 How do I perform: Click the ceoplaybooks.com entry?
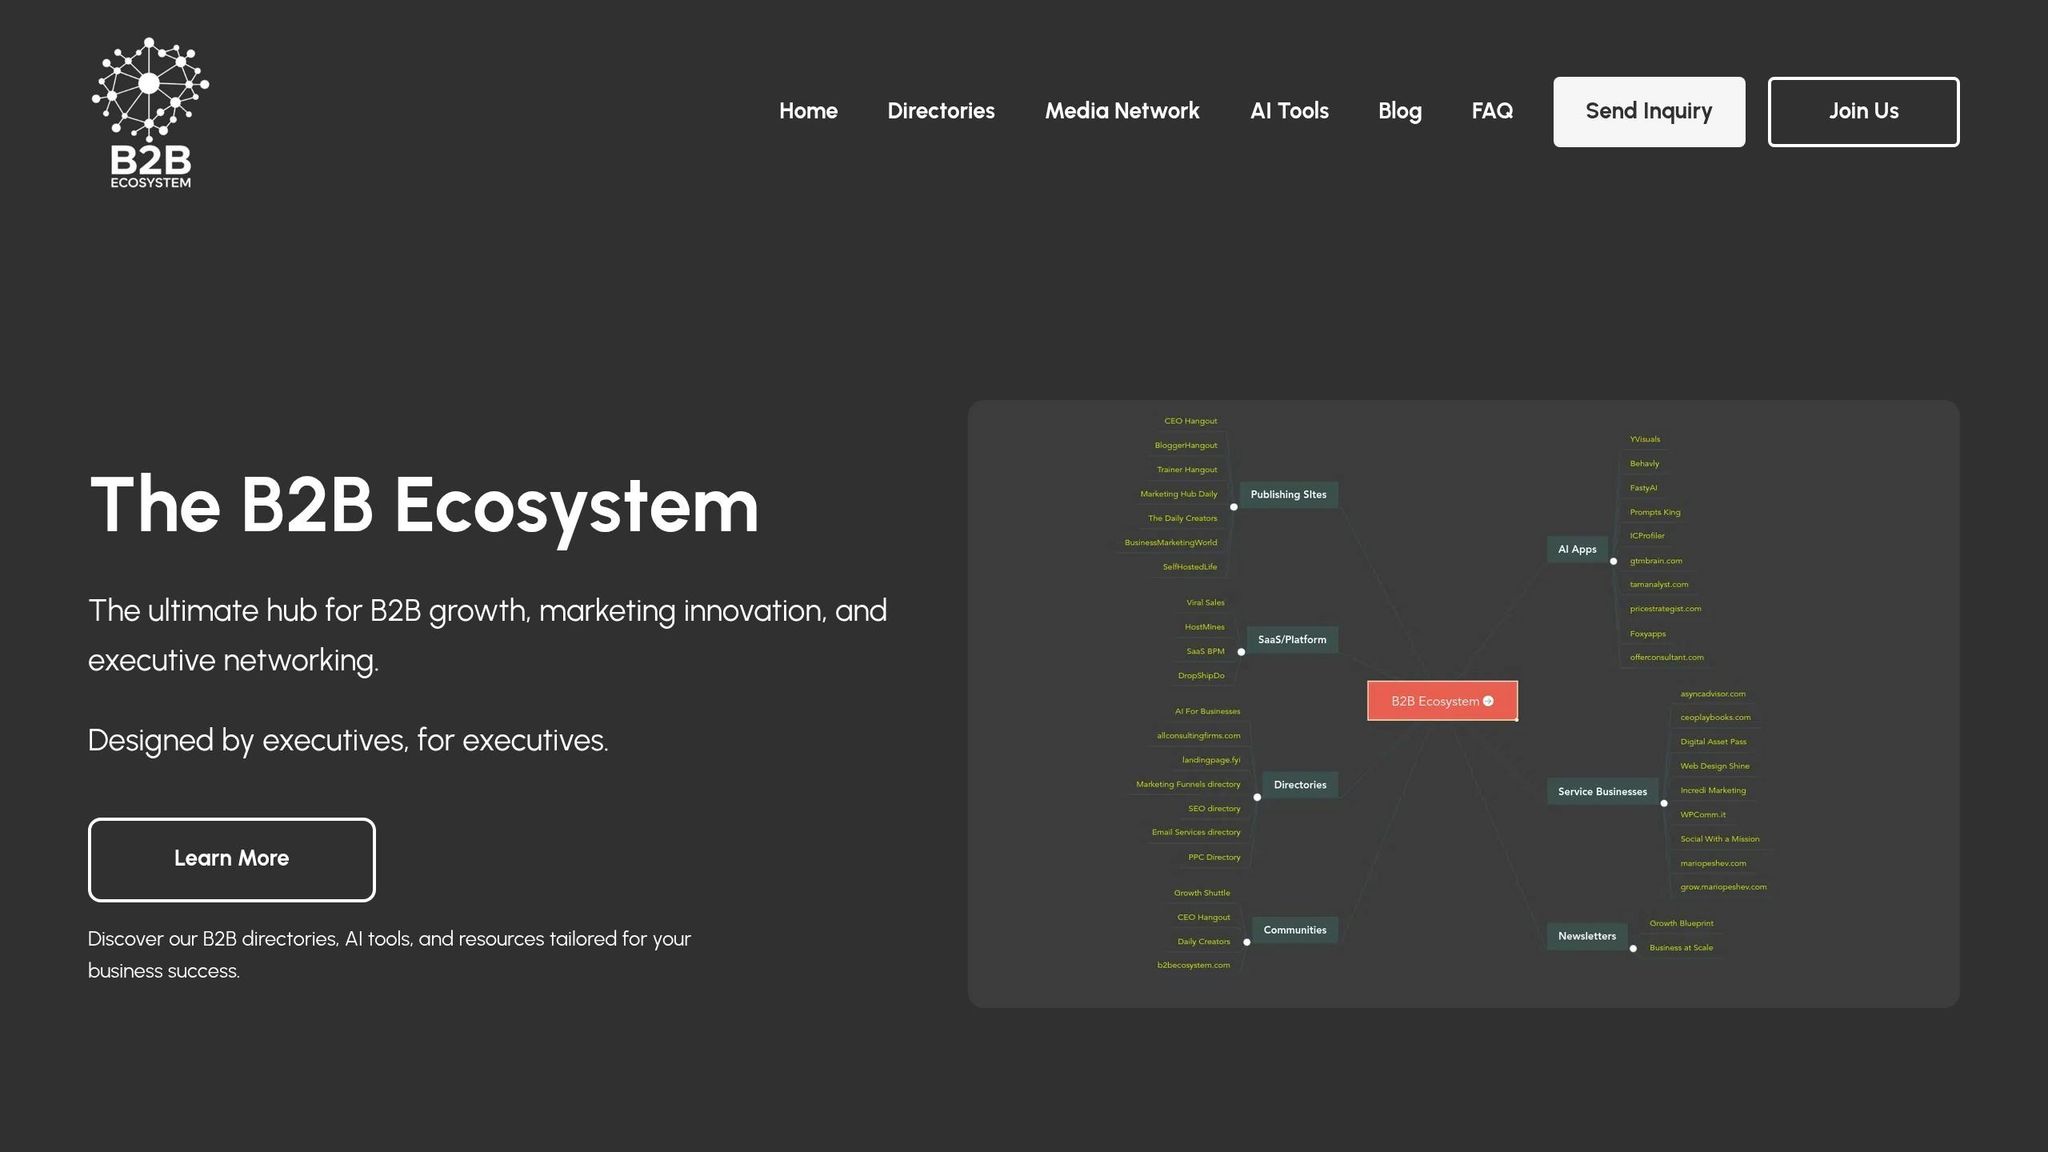click(x=1715, y=718)
